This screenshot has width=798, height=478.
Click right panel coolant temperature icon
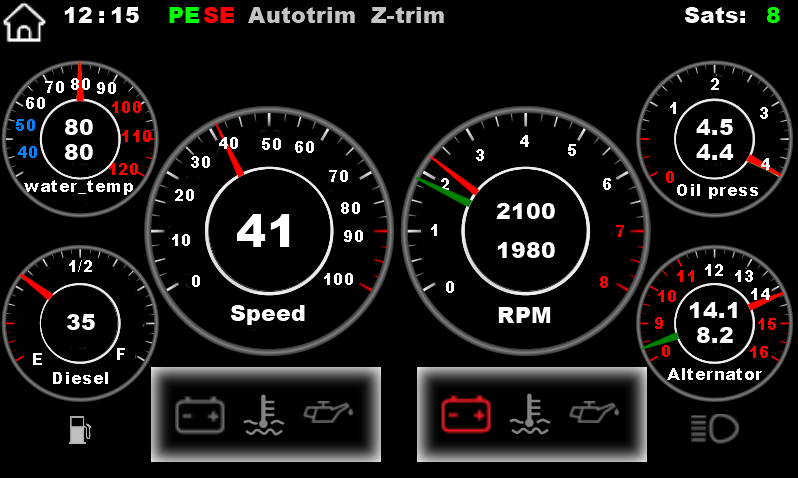531,414
